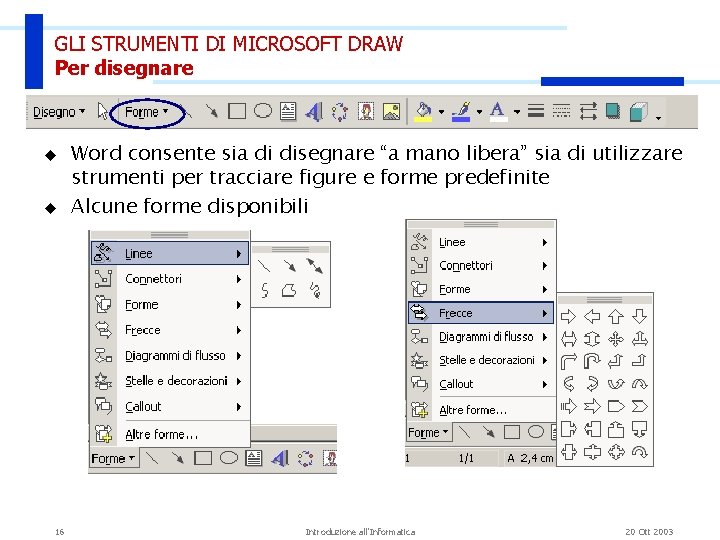720x540 pixels.
Task: Open Diagrammi di flusso in left menu
Action: pos(170,355)
